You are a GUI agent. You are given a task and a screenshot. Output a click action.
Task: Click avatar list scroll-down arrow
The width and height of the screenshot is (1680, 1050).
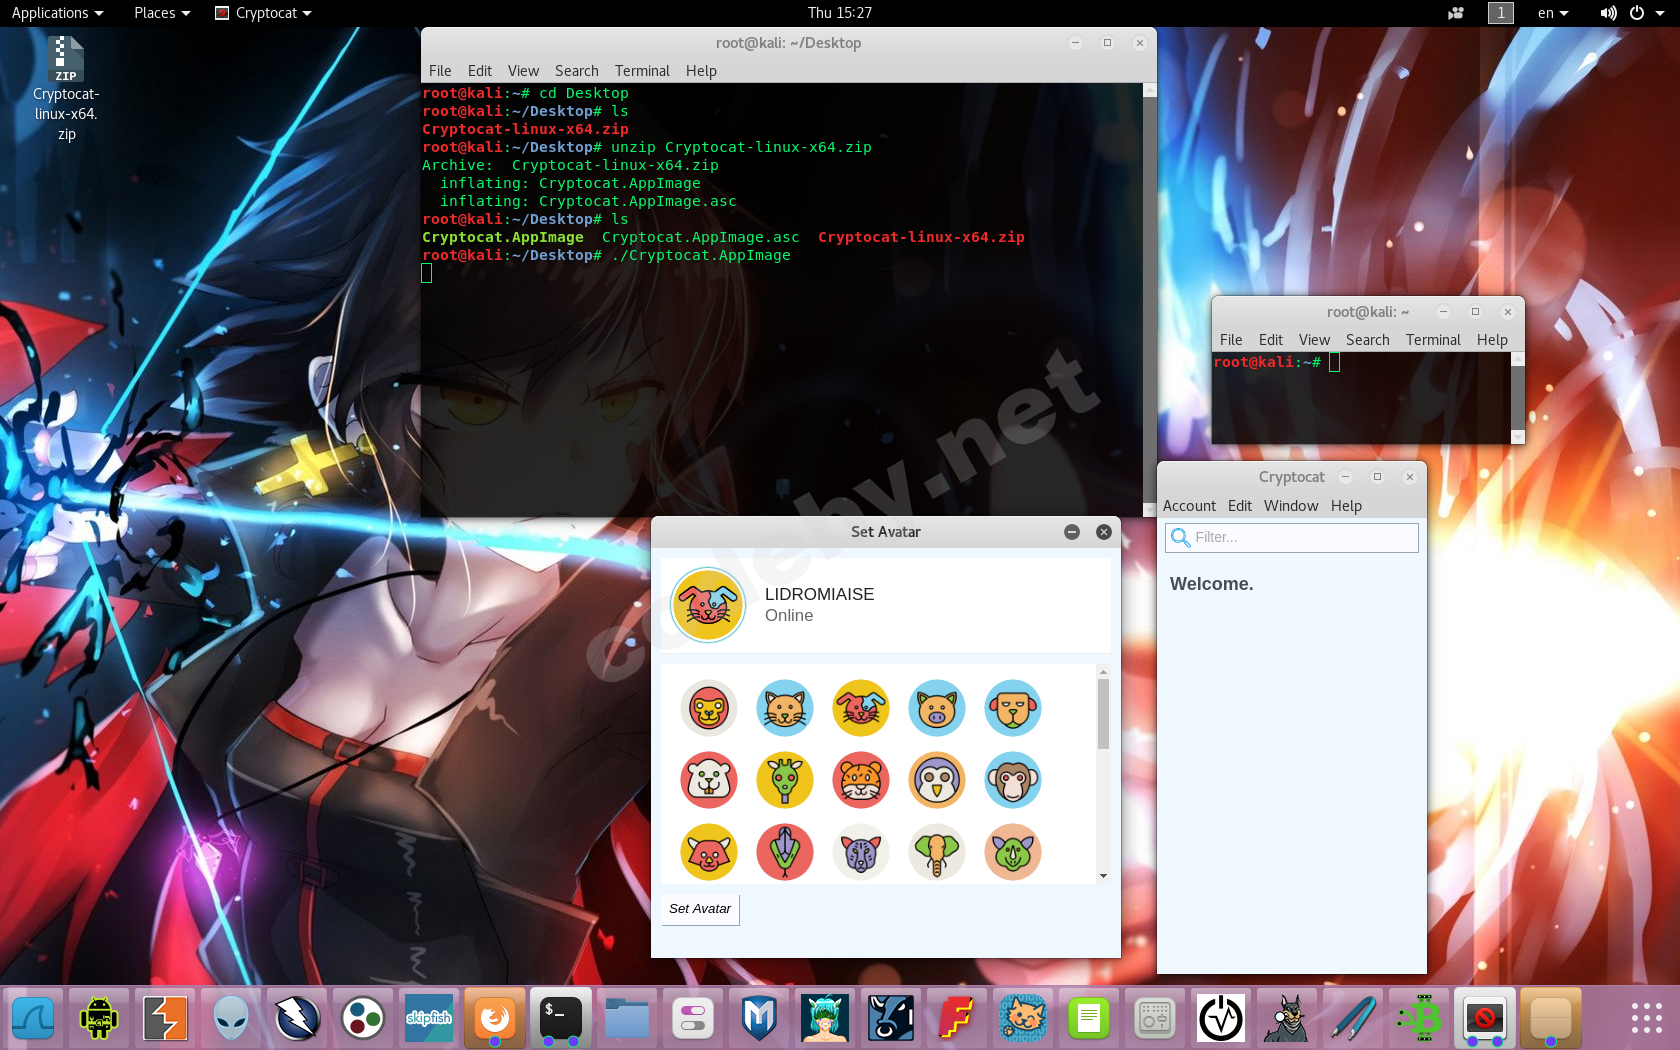[1103, 876]
